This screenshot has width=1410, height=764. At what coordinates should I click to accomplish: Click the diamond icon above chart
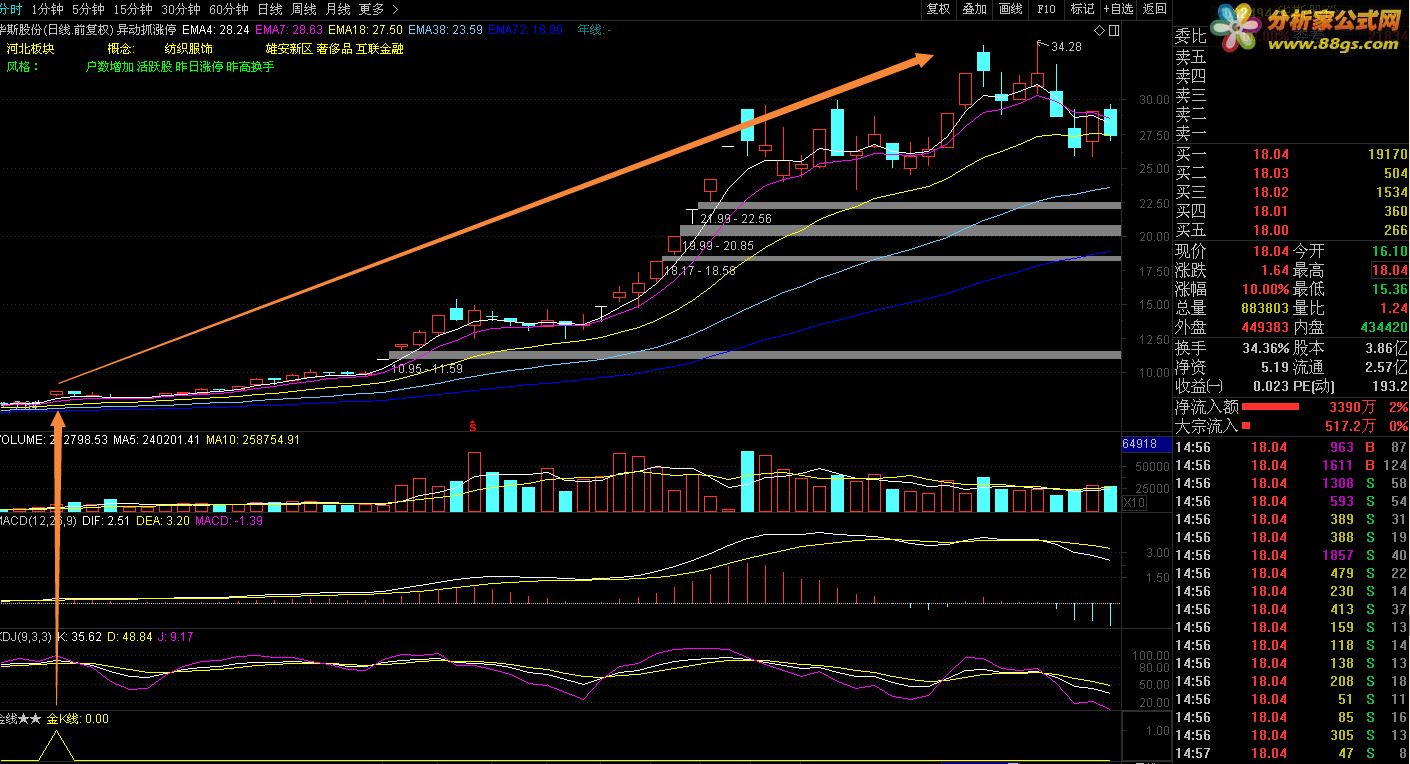[1100, 32]
